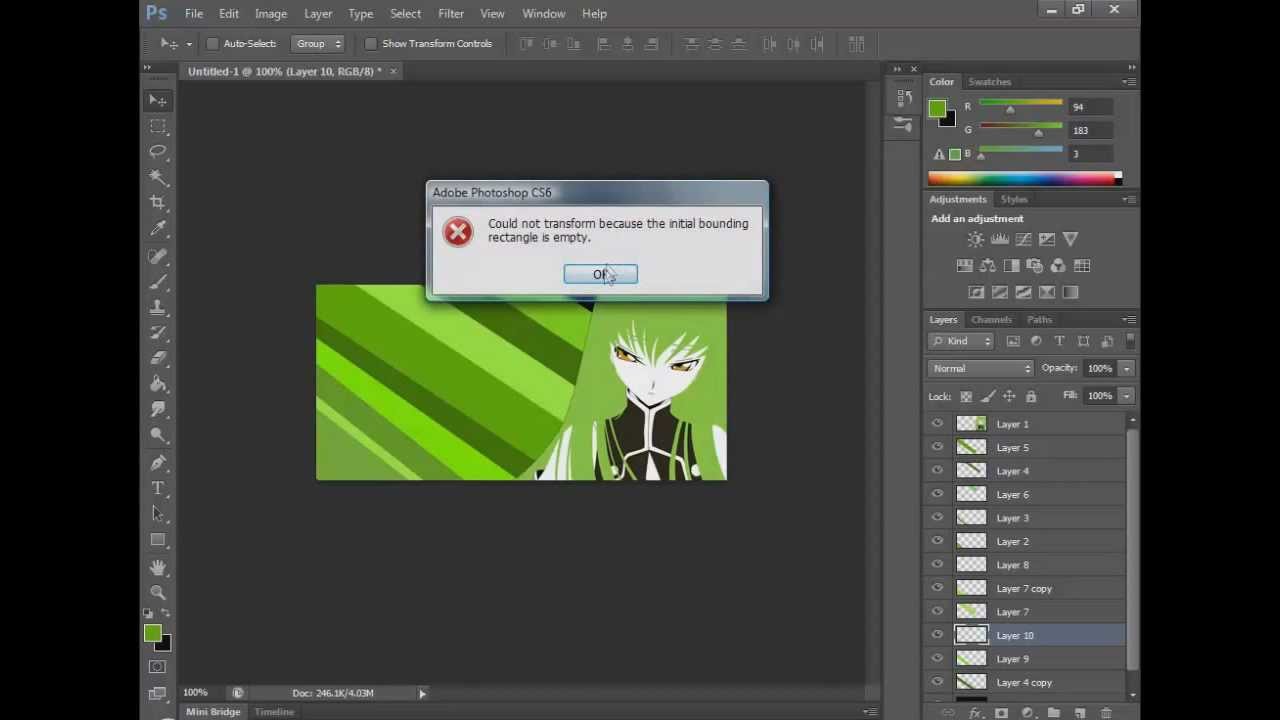Open the File menu
Image resolution: width=1280 pixels, height=720 pixels.
[x=194, y=14]
